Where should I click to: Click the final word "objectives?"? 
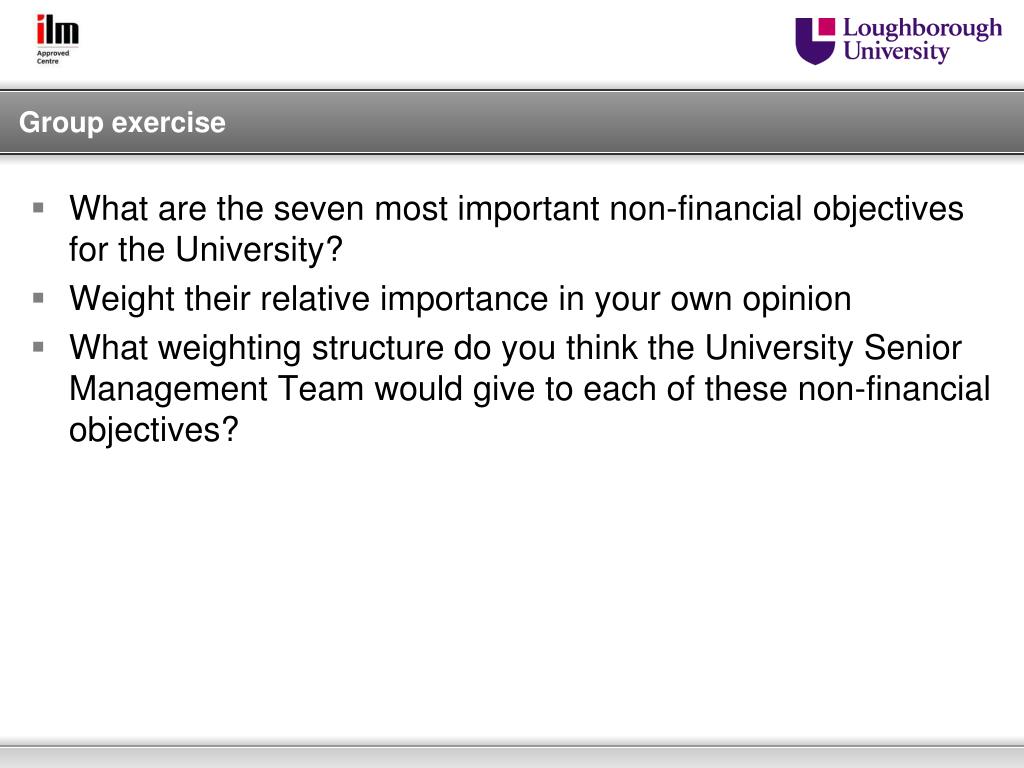(154, 431)
